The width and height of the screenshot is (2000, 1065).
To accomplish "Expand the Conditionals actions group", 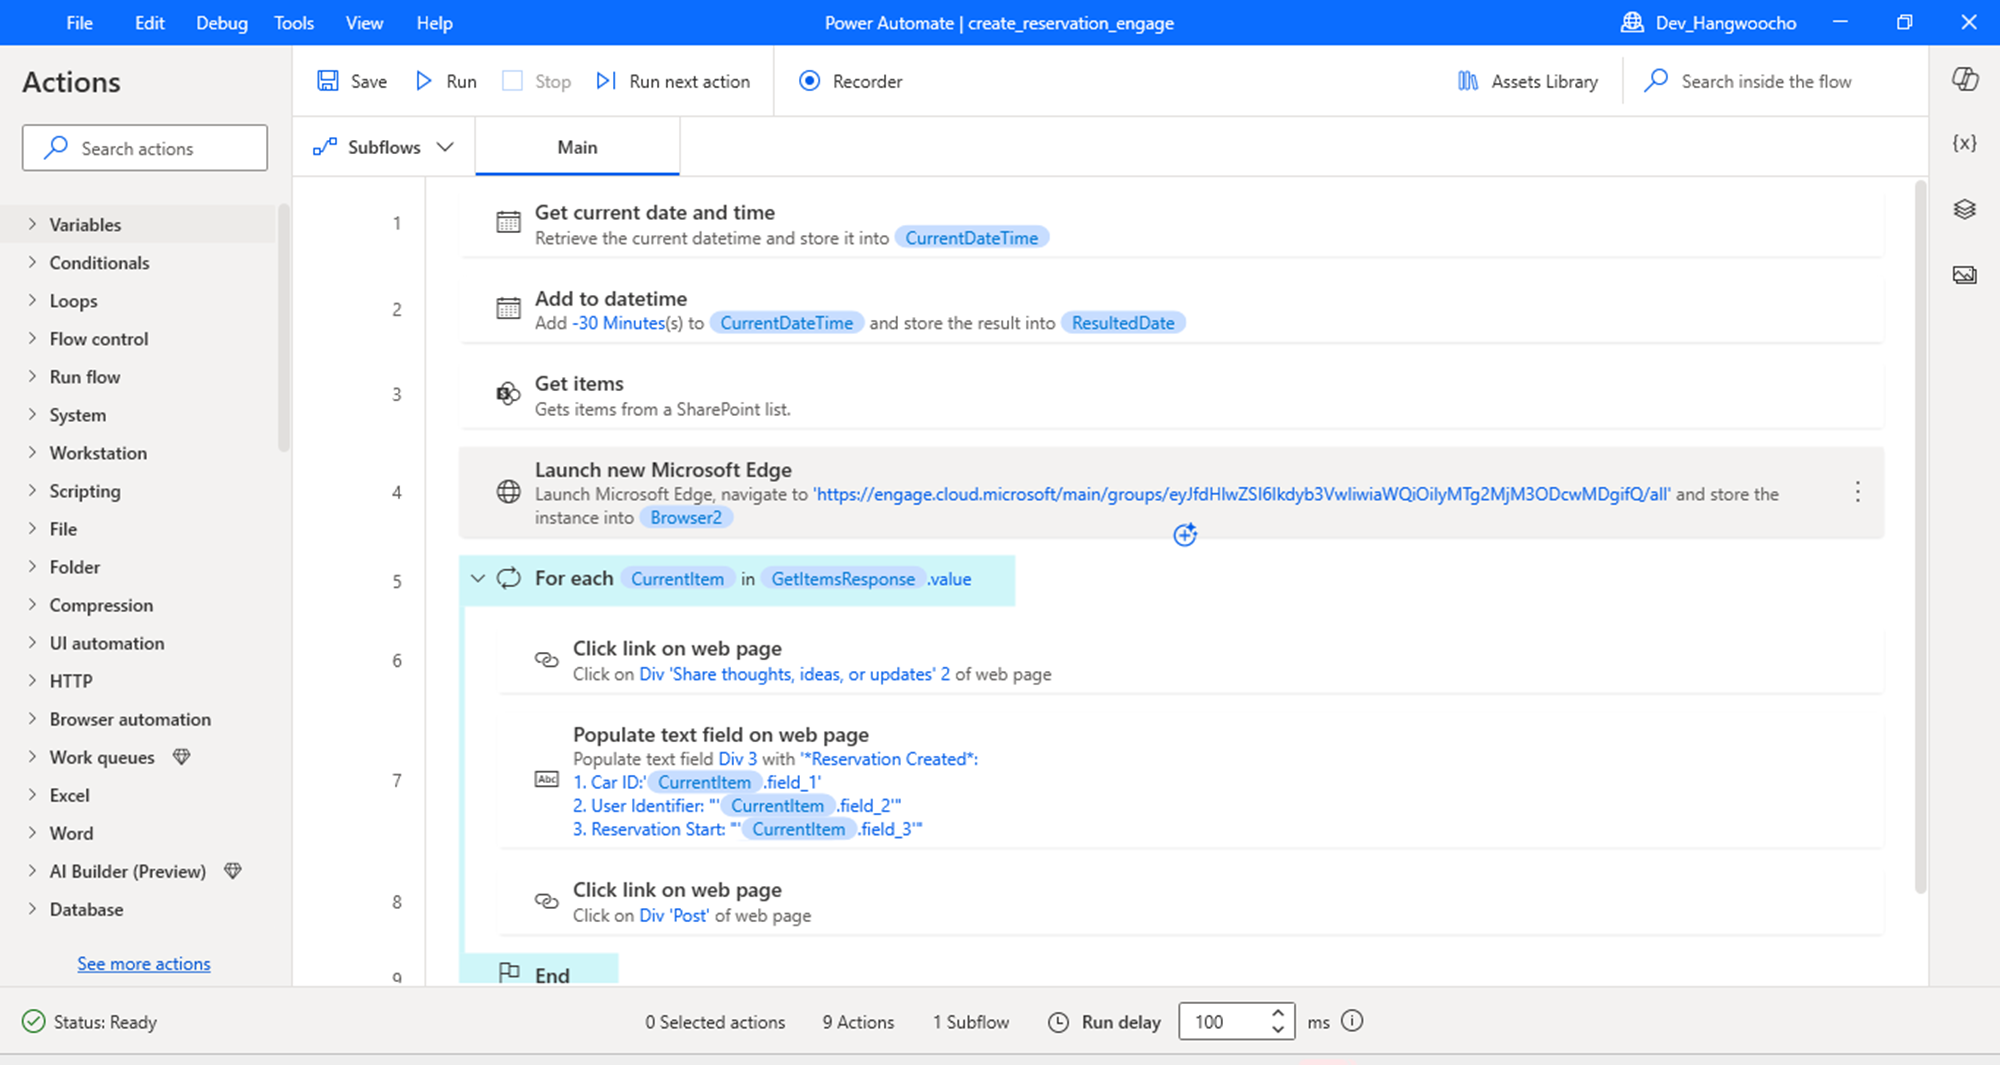I will pyautogui.click(x=32, y=262).
